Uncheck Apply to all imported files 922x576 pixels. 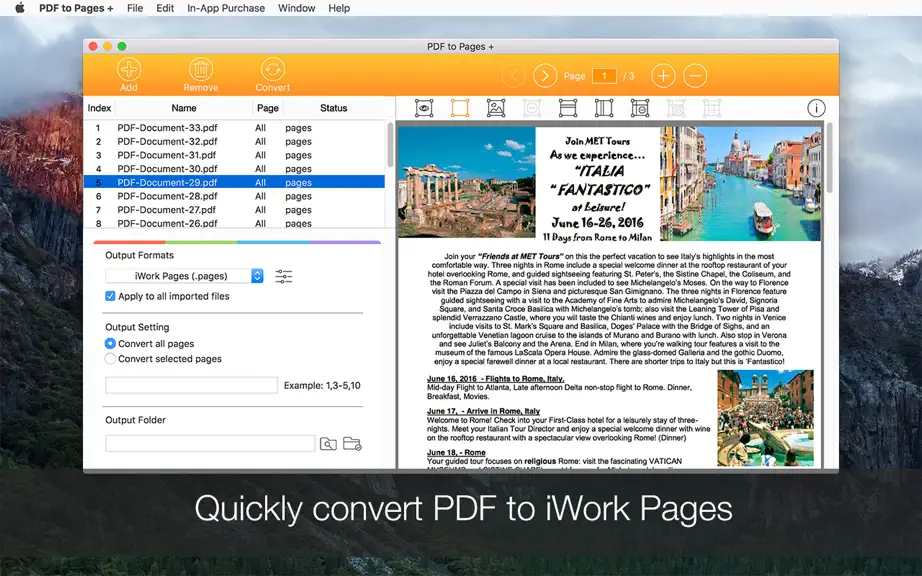pos(110,296)
